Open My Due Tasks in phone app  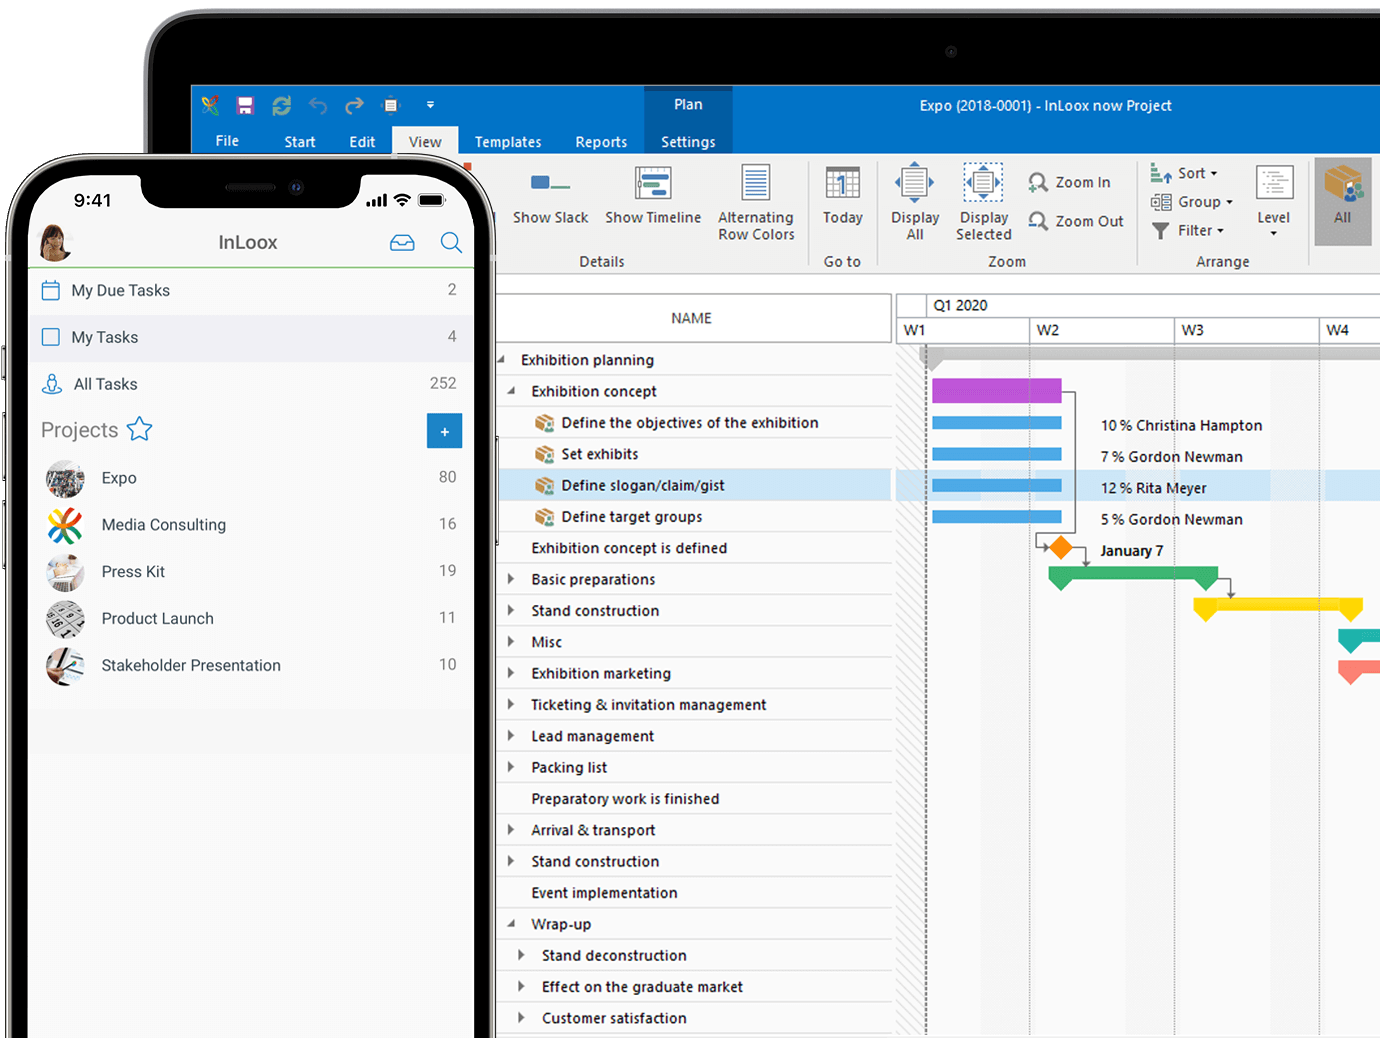(x=250, y=290)
